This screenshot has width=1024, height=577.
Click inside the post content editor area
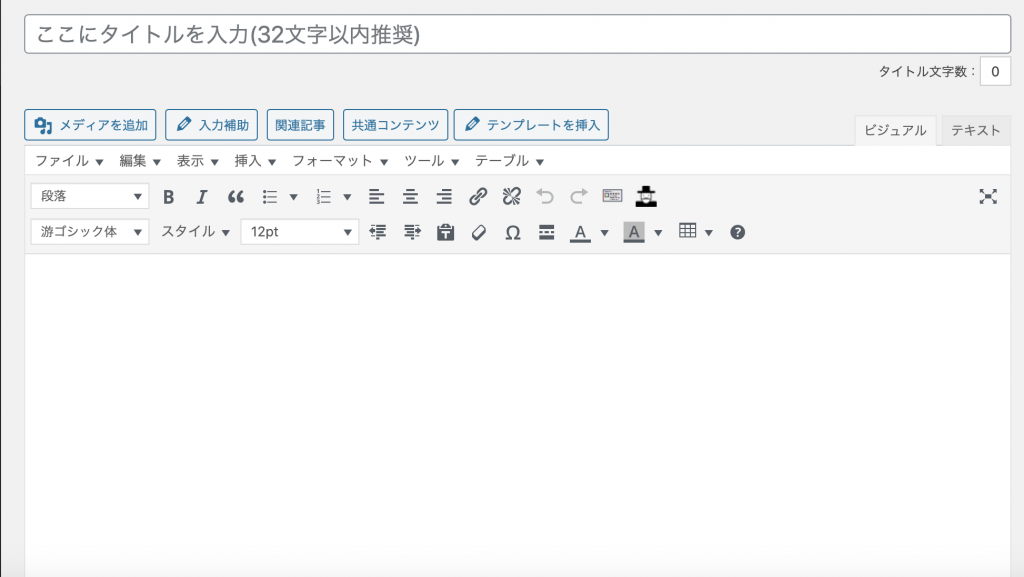point(517,415)
